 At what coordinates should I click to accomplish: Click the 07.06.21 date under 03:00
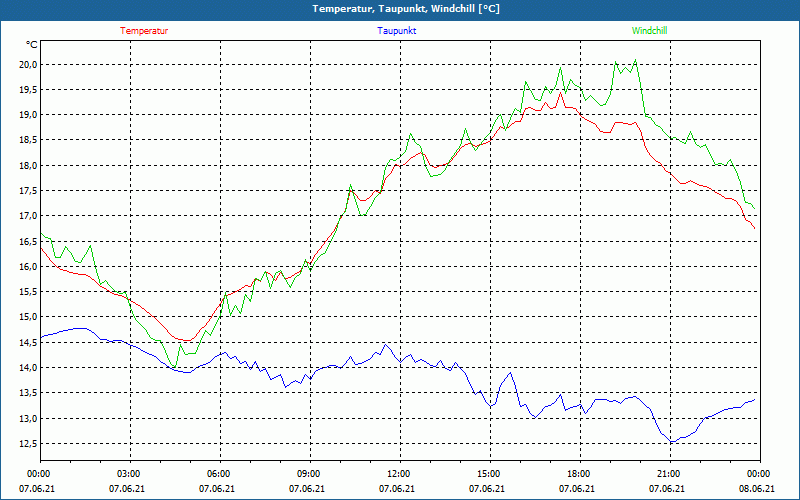(x=127, y=489)
